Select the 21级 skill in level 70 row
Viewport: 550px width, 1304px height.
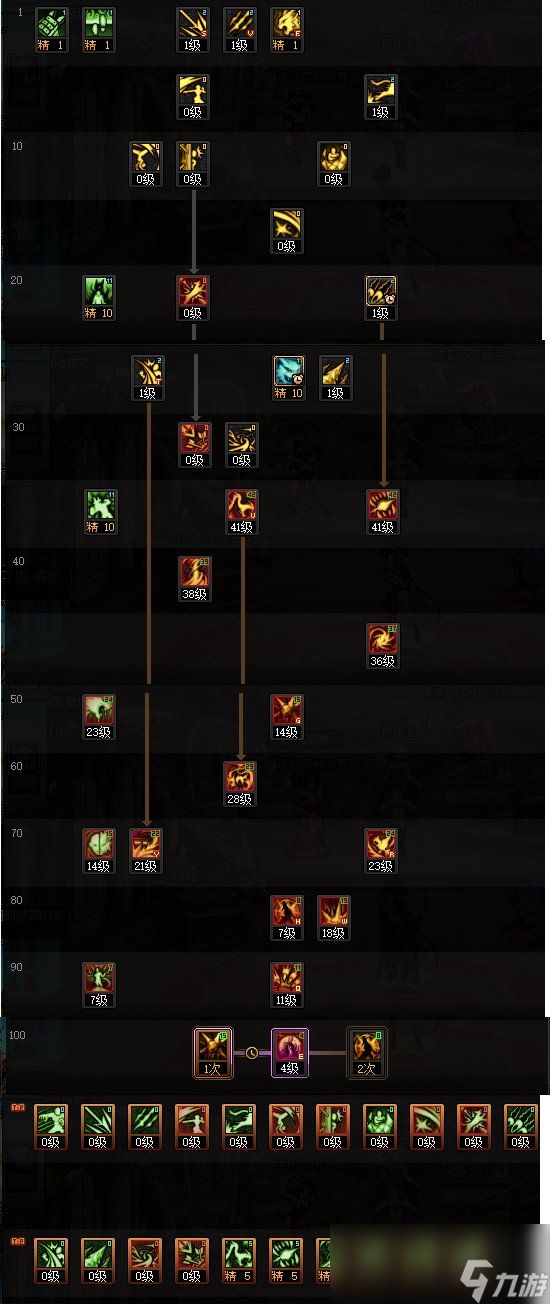coord(146,851)
